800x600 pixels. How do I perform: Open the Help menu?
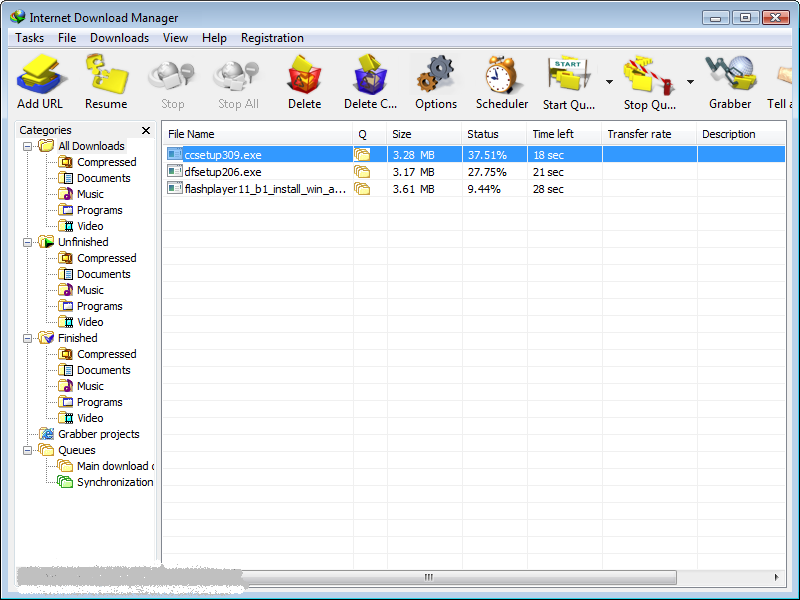pos(214,38)
